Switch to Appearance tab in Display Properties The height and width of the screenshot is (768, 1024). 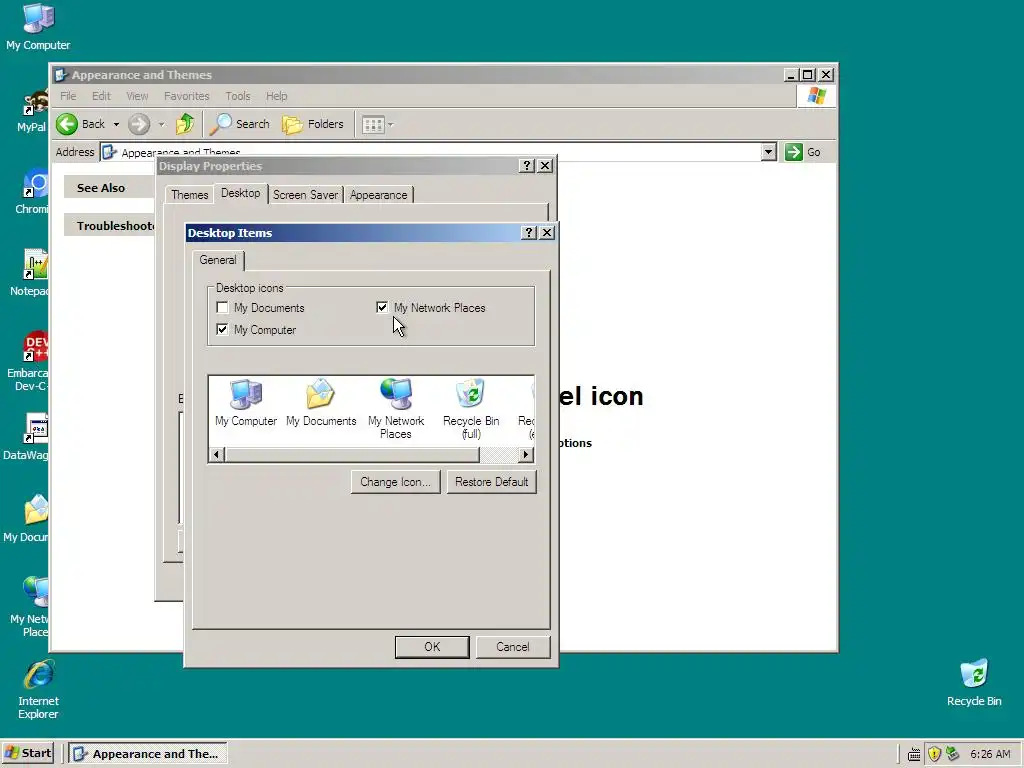coord(378,195)
